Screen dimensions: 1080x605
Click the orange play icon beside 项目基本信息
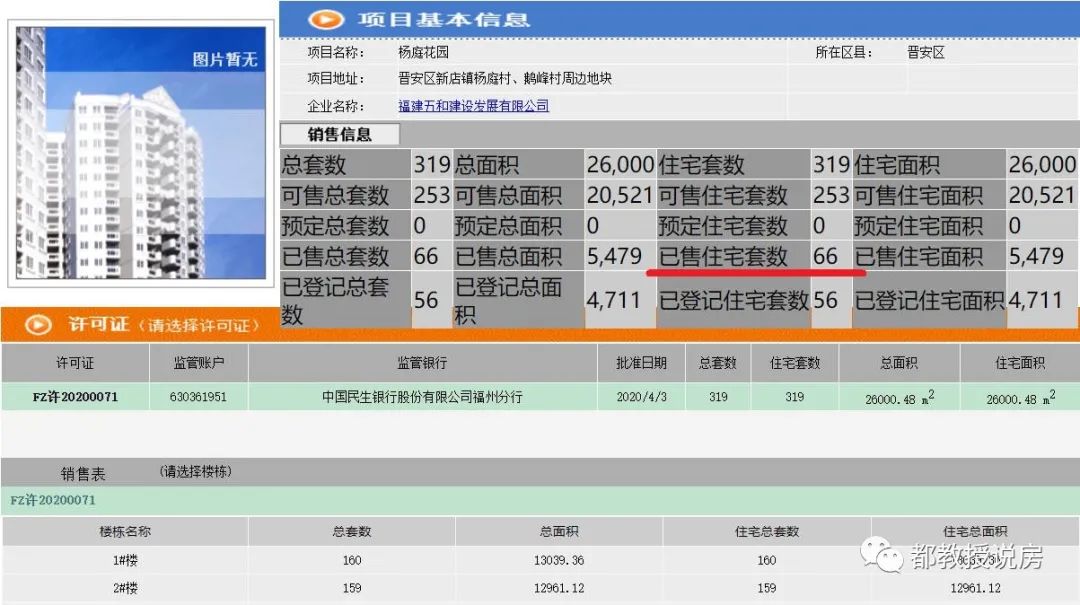click(x=326, y=19)
